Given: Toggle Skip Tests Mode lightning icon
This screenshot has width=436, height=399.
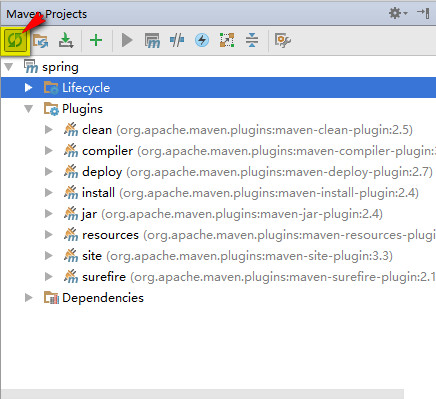Looking at the screenshot, I should coord(202,40).
